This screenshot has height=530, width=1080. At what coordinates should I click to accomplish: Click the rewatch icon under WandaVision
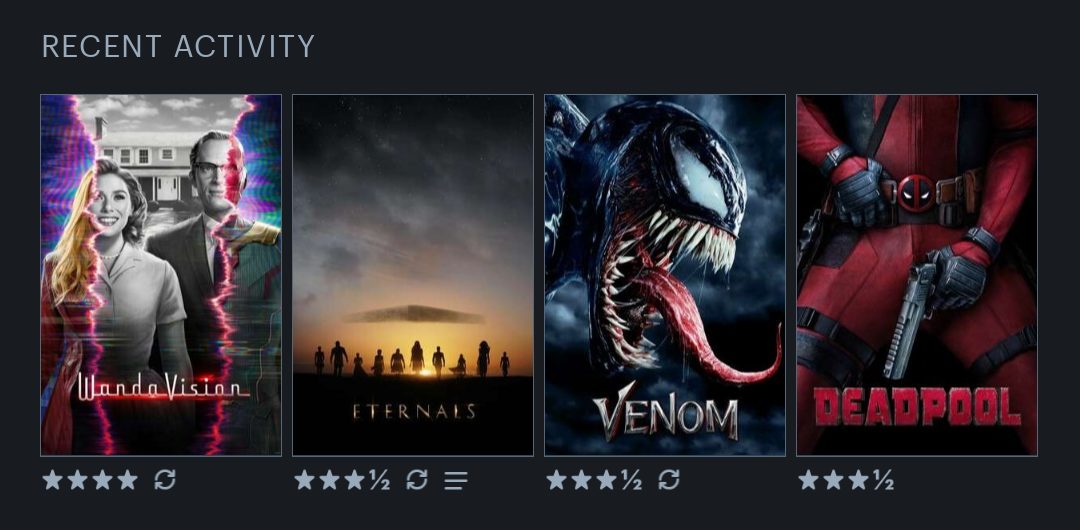click(165, 479)
